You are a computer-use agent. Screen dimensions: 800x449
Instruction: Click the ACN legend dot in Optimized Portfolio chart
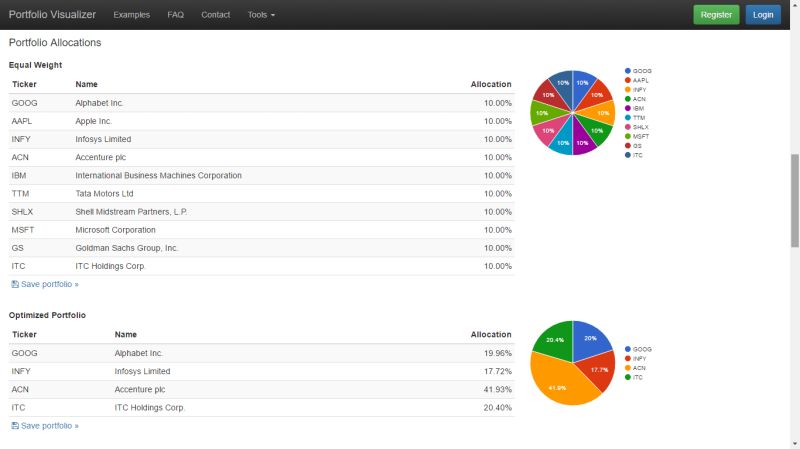click(628, 368)
